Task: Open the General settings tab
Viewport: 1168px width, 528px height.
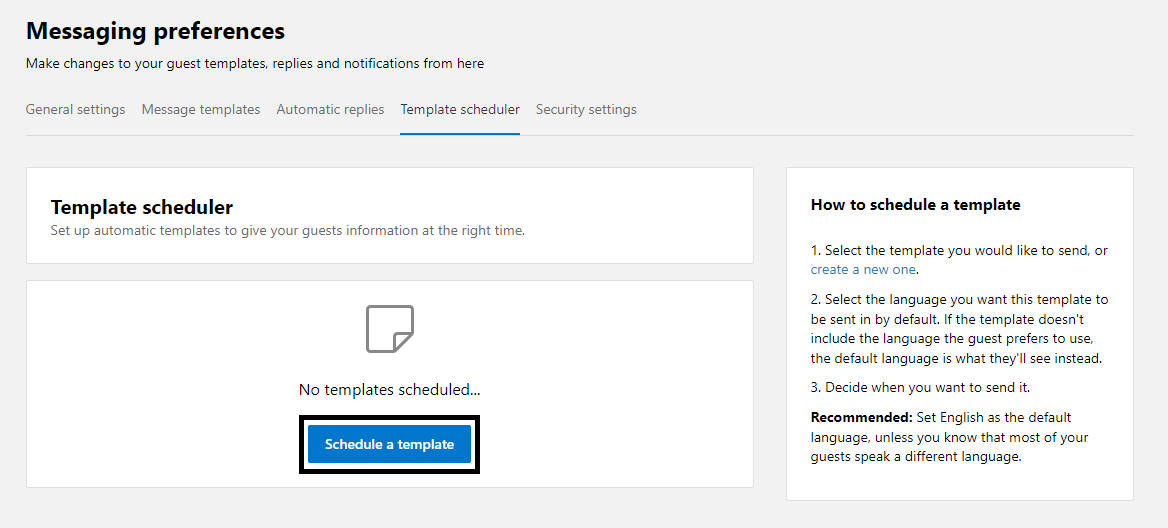Action: click(x=75, y=109)
